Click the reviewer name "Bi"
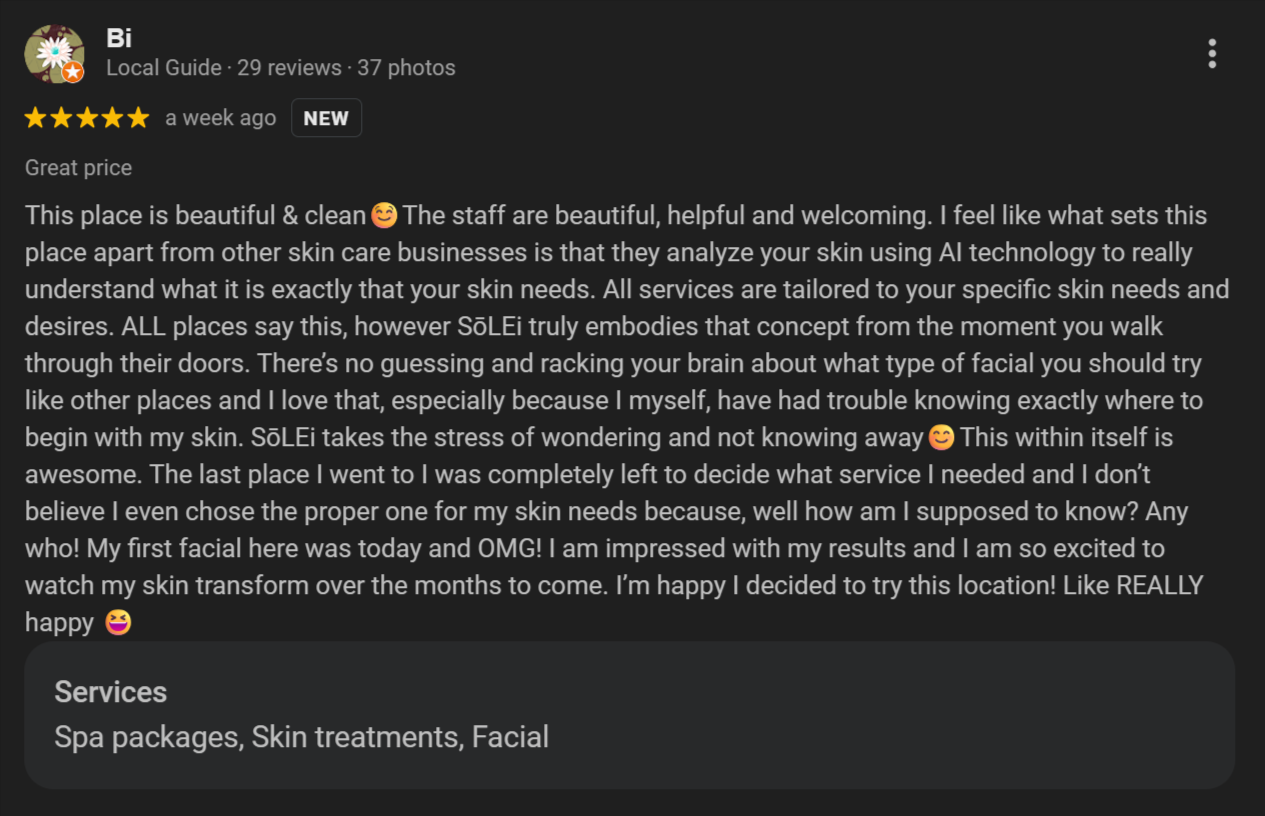Screen dimensions: 1265x816 tap(119, 38)
